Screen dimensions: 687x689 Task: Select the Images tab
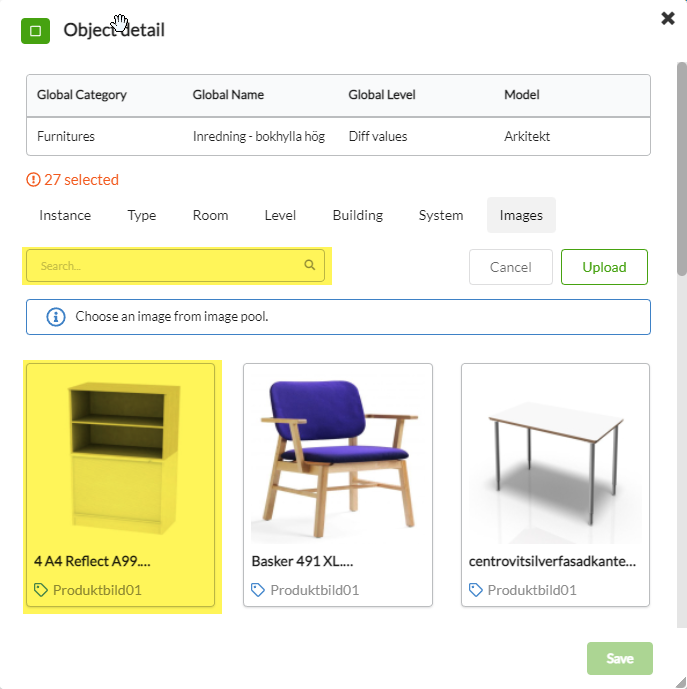click(521, 215)
